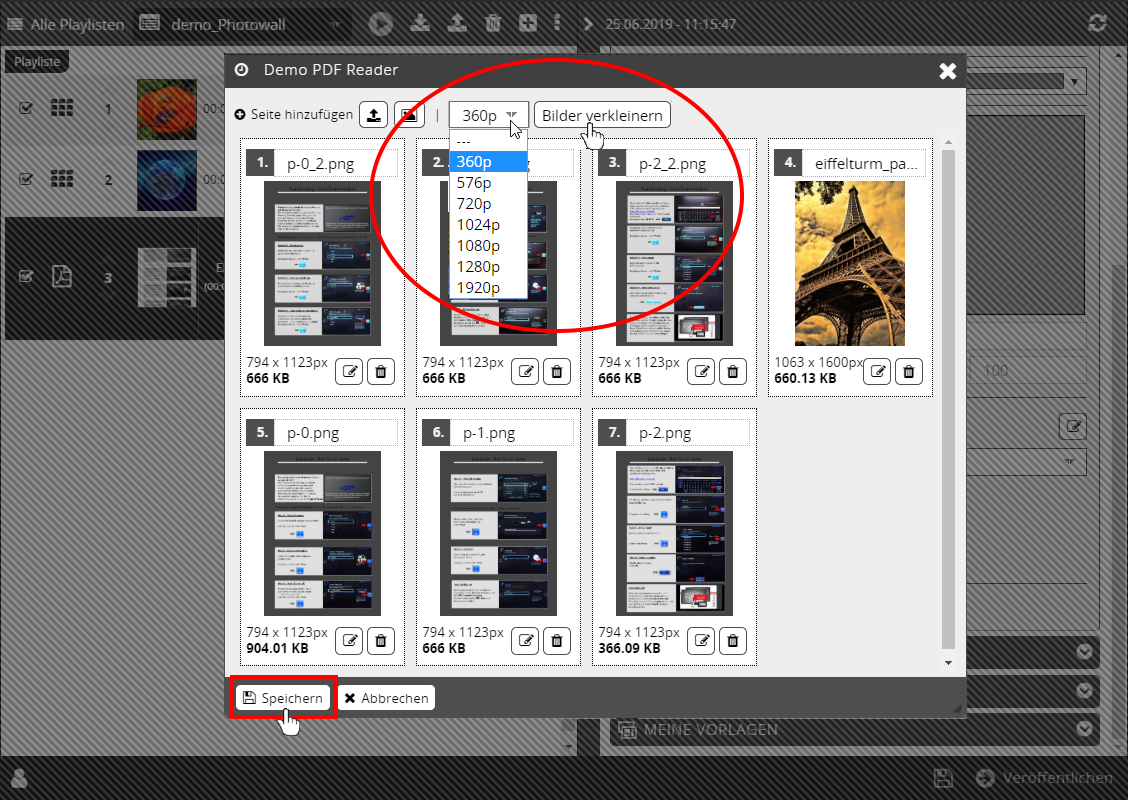This screenshot has width=1128, height=800.
Task: Select 1080p from the resolution list
Action: pos(478,246)
